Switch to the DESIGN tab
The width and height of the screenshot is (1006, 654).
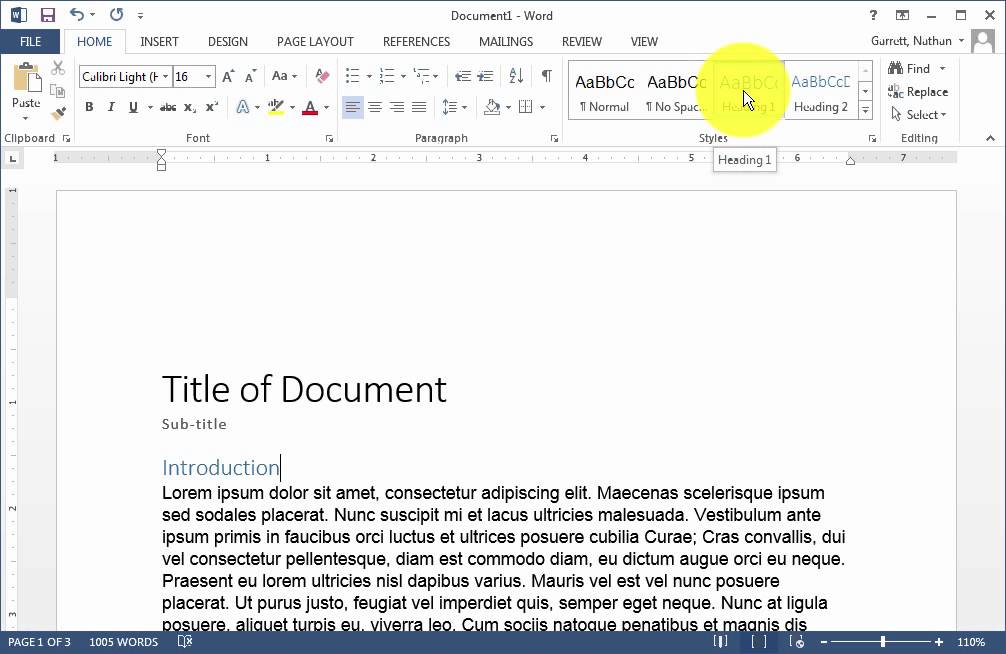click(x=228, y=42)
